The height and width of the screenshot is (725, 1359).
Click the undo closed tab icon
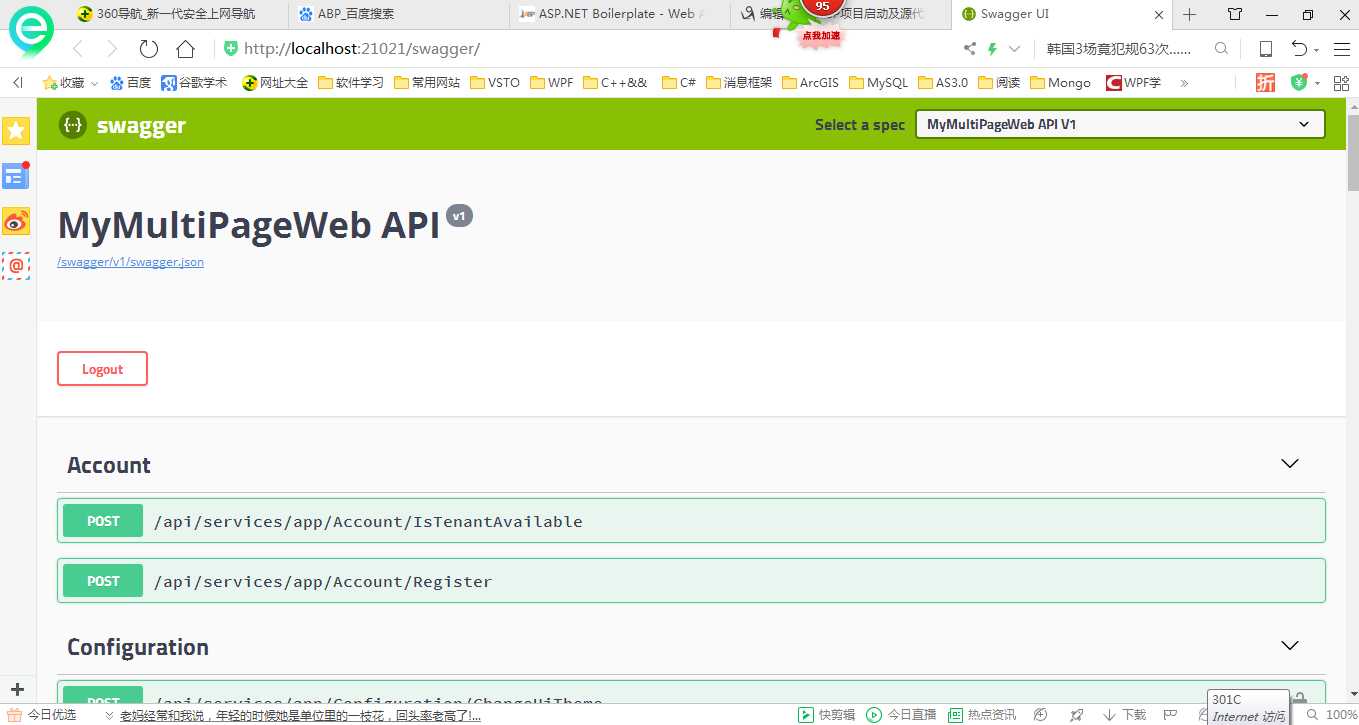(x=1299, y=48)
